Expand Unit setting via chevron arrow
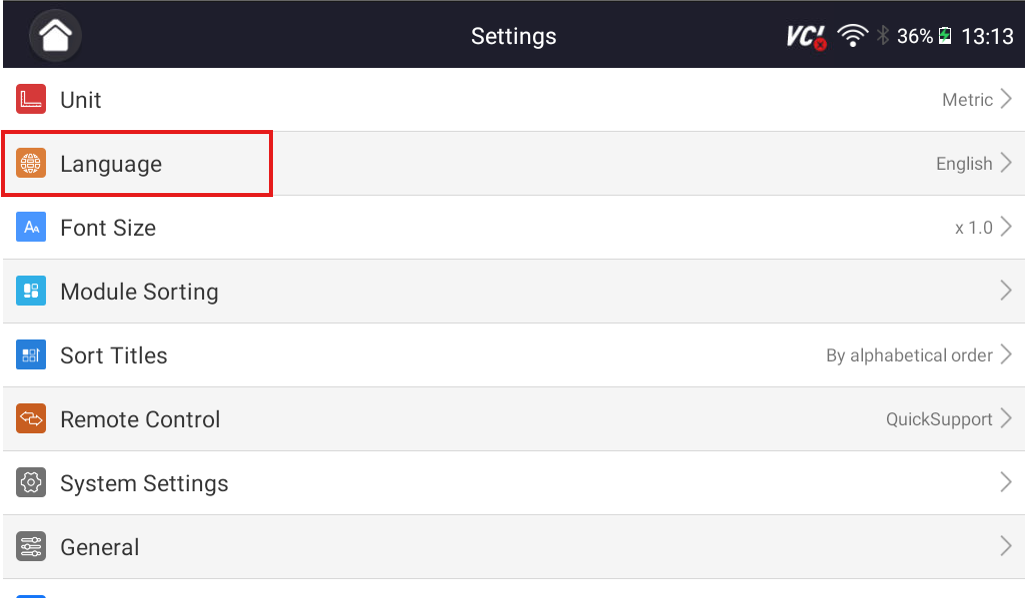Screen dimensions: 1025x598 1006,100
